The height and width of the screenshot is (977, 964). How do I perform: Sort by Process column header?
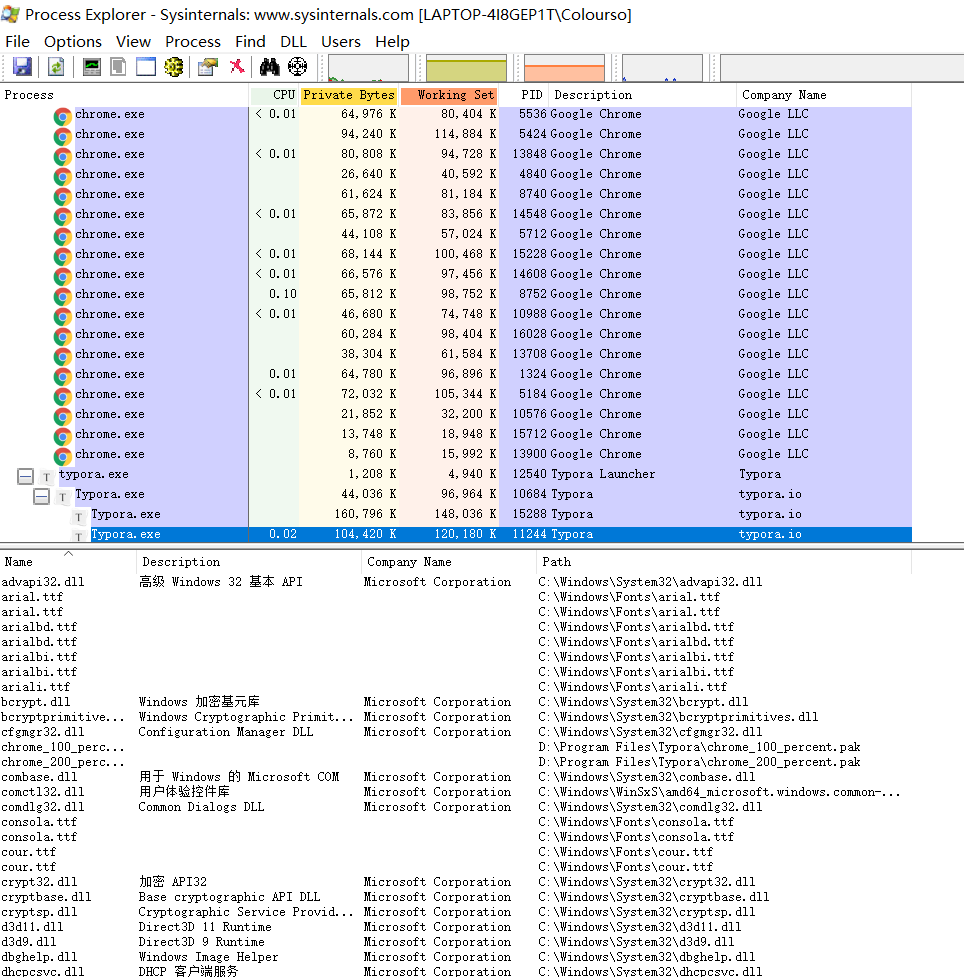pyautogui.click(x=124, y=95)
